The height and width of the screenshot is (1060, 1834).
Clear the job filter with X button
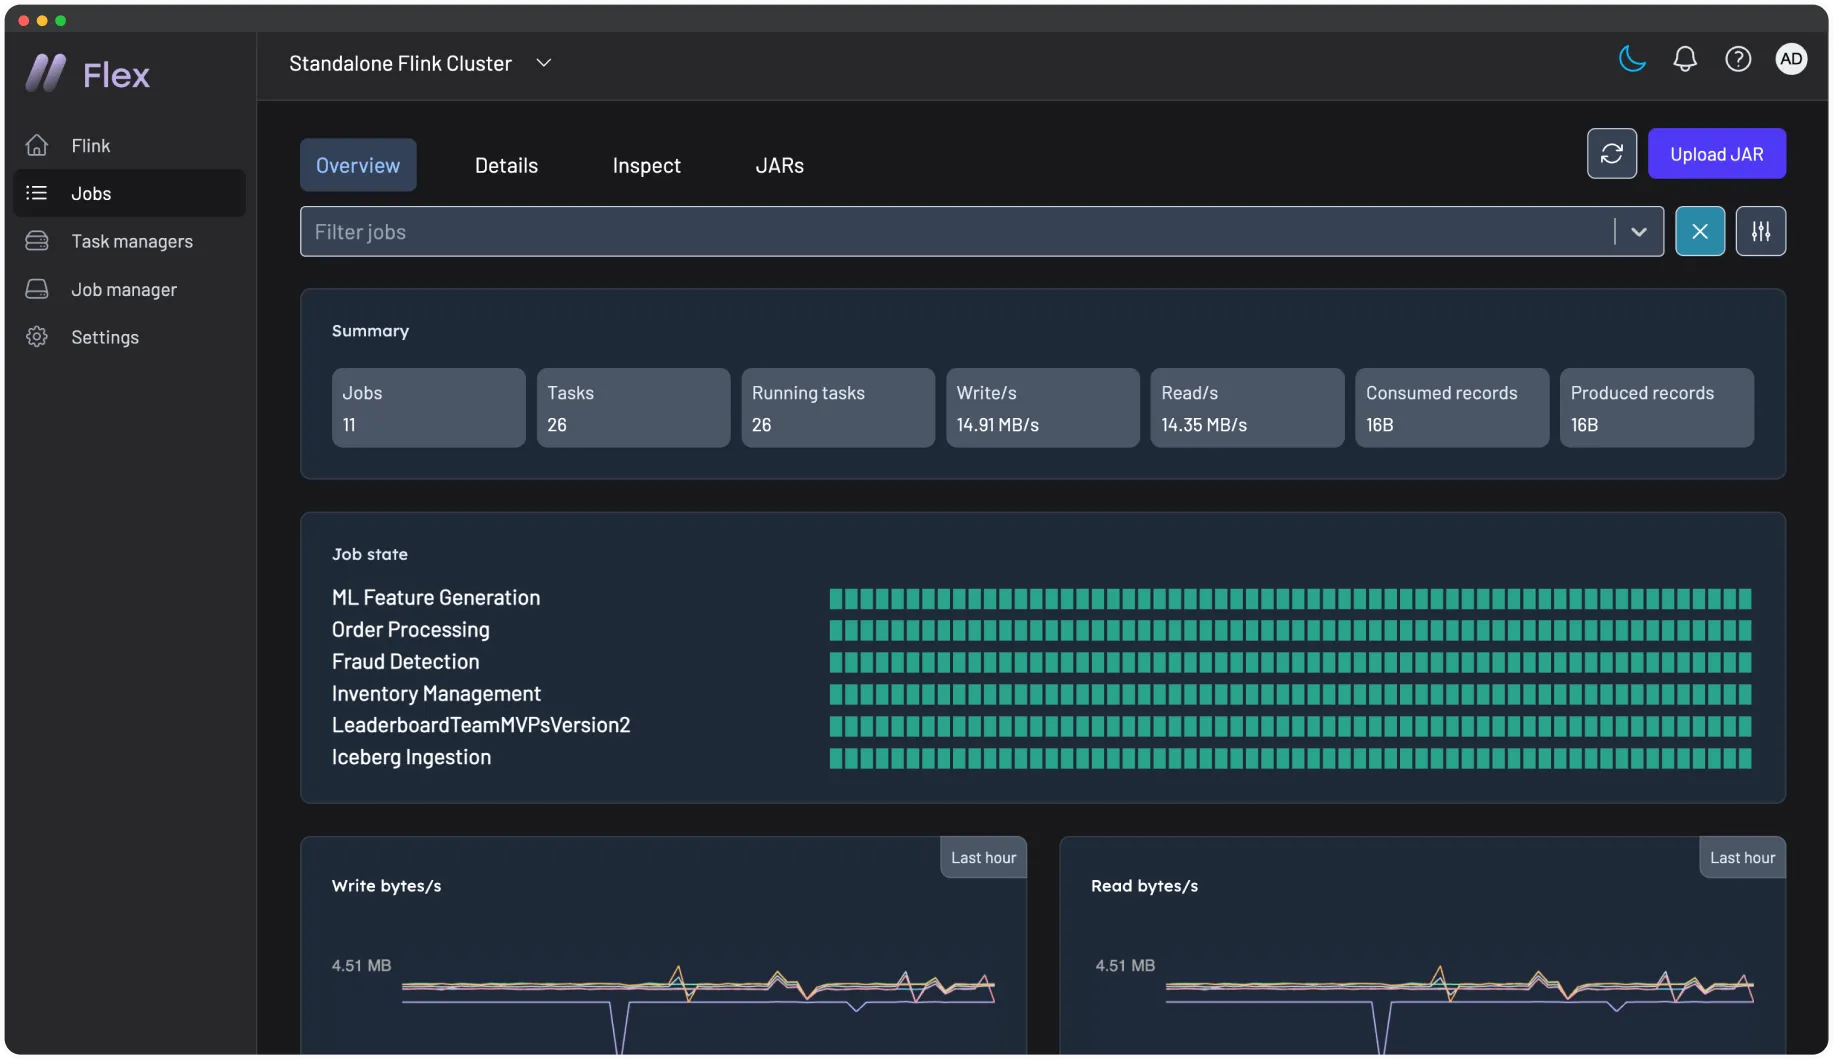point(1699,232)
